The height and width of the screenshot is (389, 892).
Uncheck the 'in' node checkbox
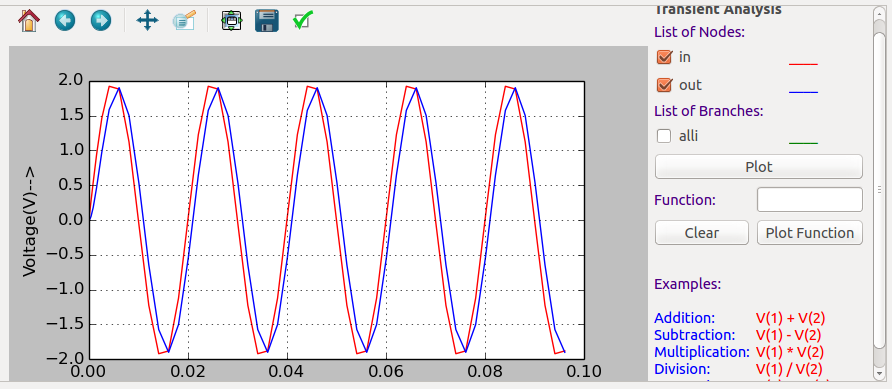(664, 57)
